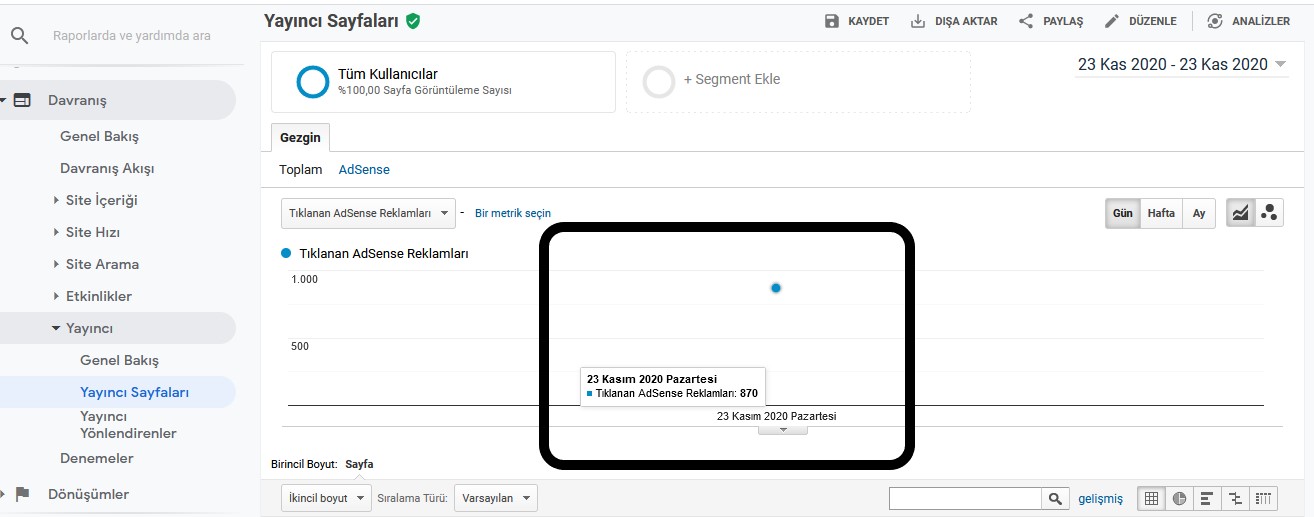1314x517 pixels.
Task: Open ANALİZLER insights icon
Action: pos(1215,21)
